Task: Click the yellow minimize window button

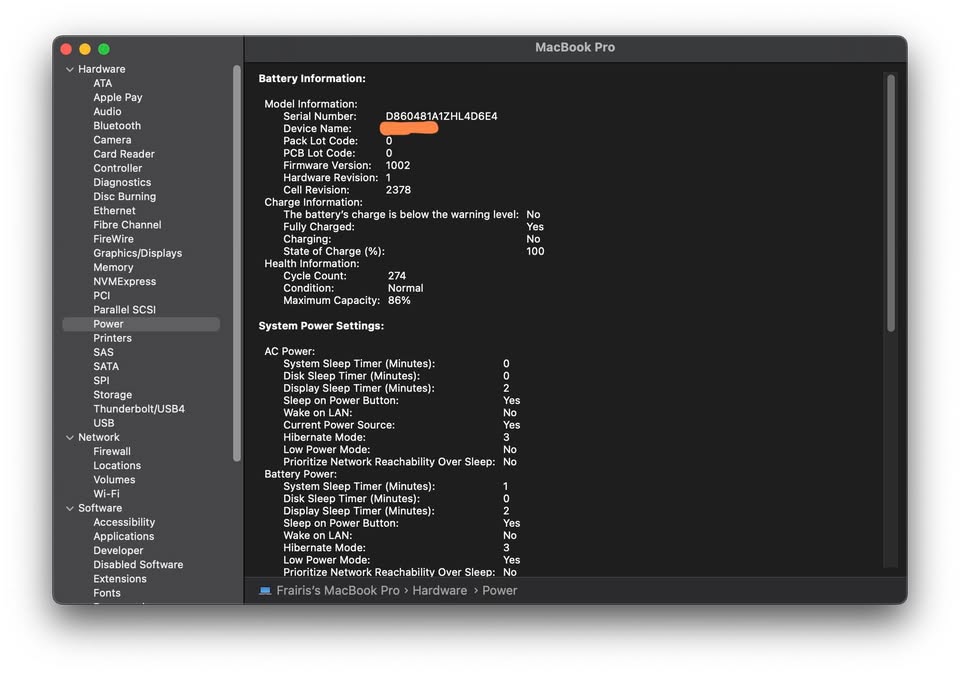Action: 85,49
